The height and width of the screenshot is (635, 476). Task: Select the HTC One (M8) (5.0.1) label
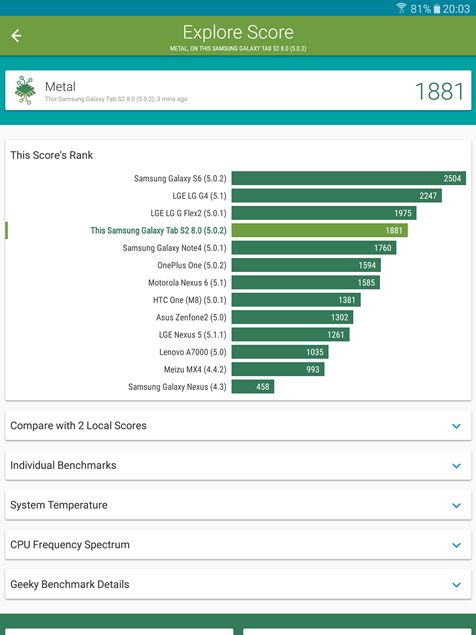190,300
